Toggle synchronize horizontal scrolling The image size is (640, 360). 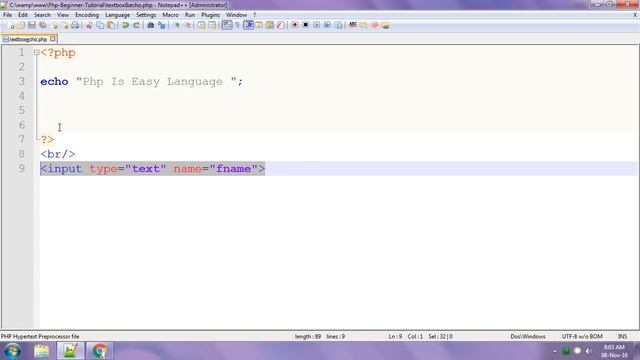tap(212, 25)
